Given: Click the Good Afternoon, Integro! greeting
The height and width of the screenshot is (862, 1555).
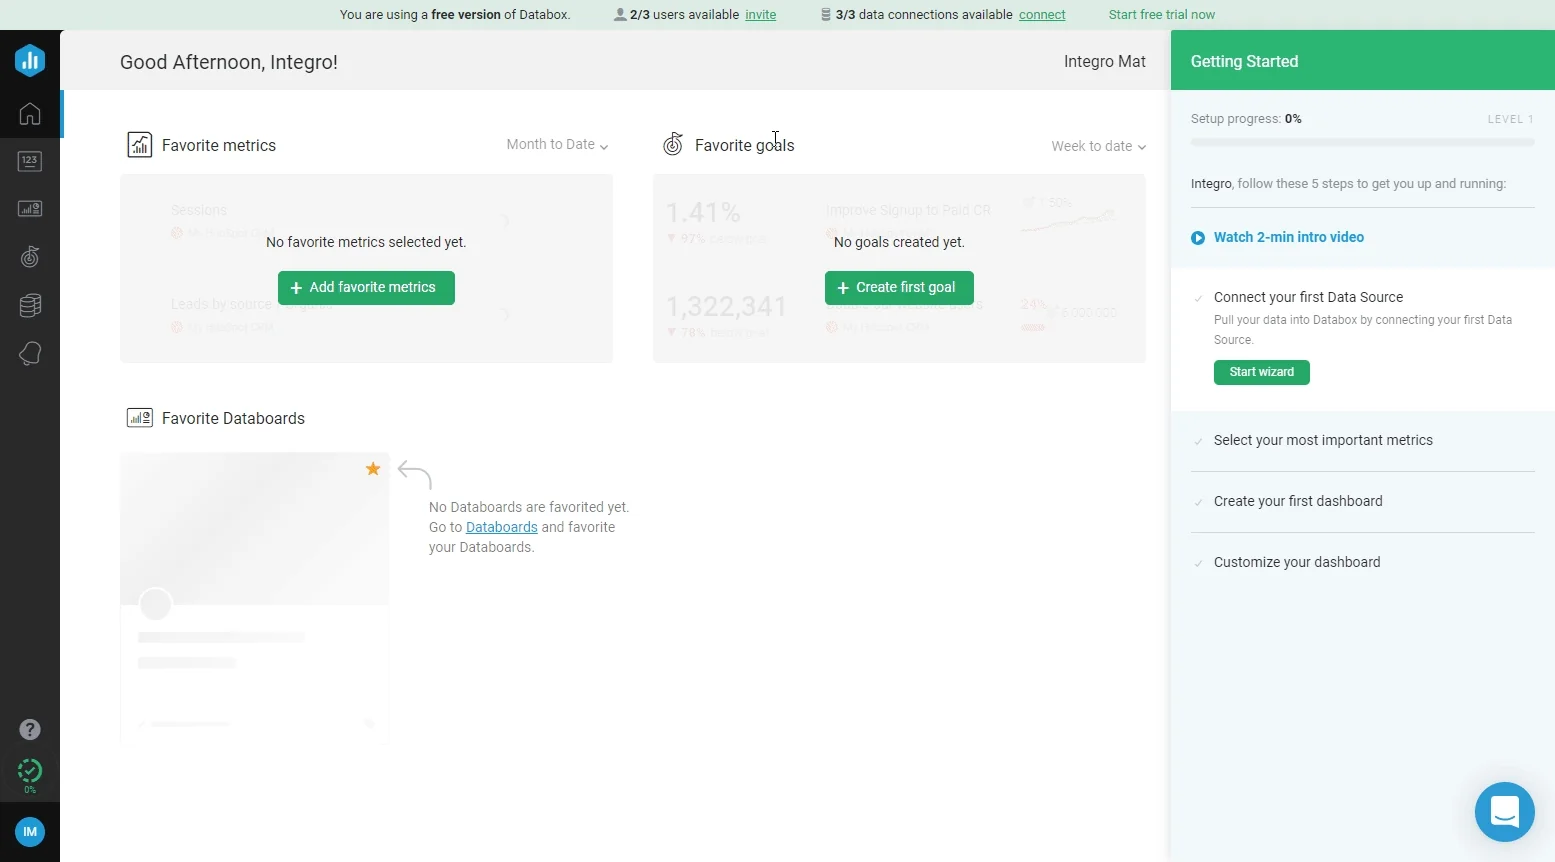Looking at the screenshot, I should [229, 62].
